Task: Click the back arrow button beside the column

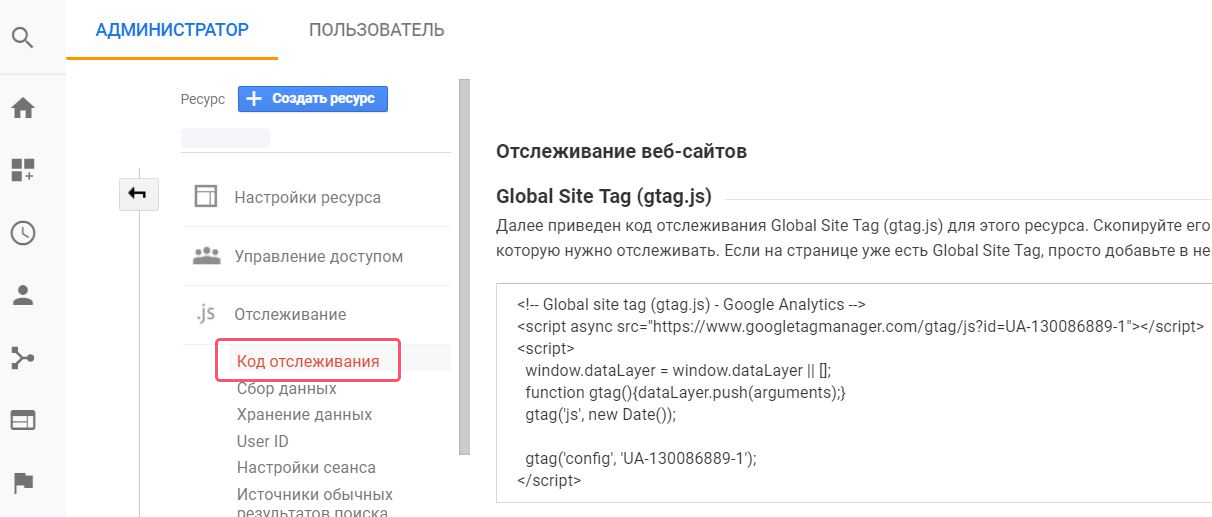Action: pos(138,194)
